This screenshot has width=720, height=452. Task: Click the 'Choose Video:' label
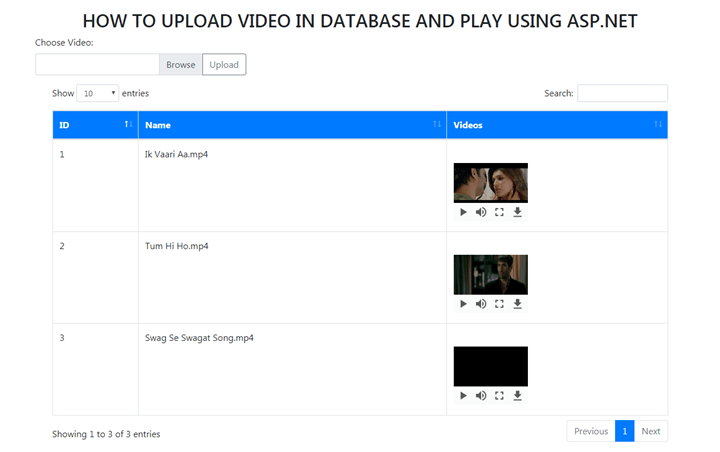tap(64, 43)
